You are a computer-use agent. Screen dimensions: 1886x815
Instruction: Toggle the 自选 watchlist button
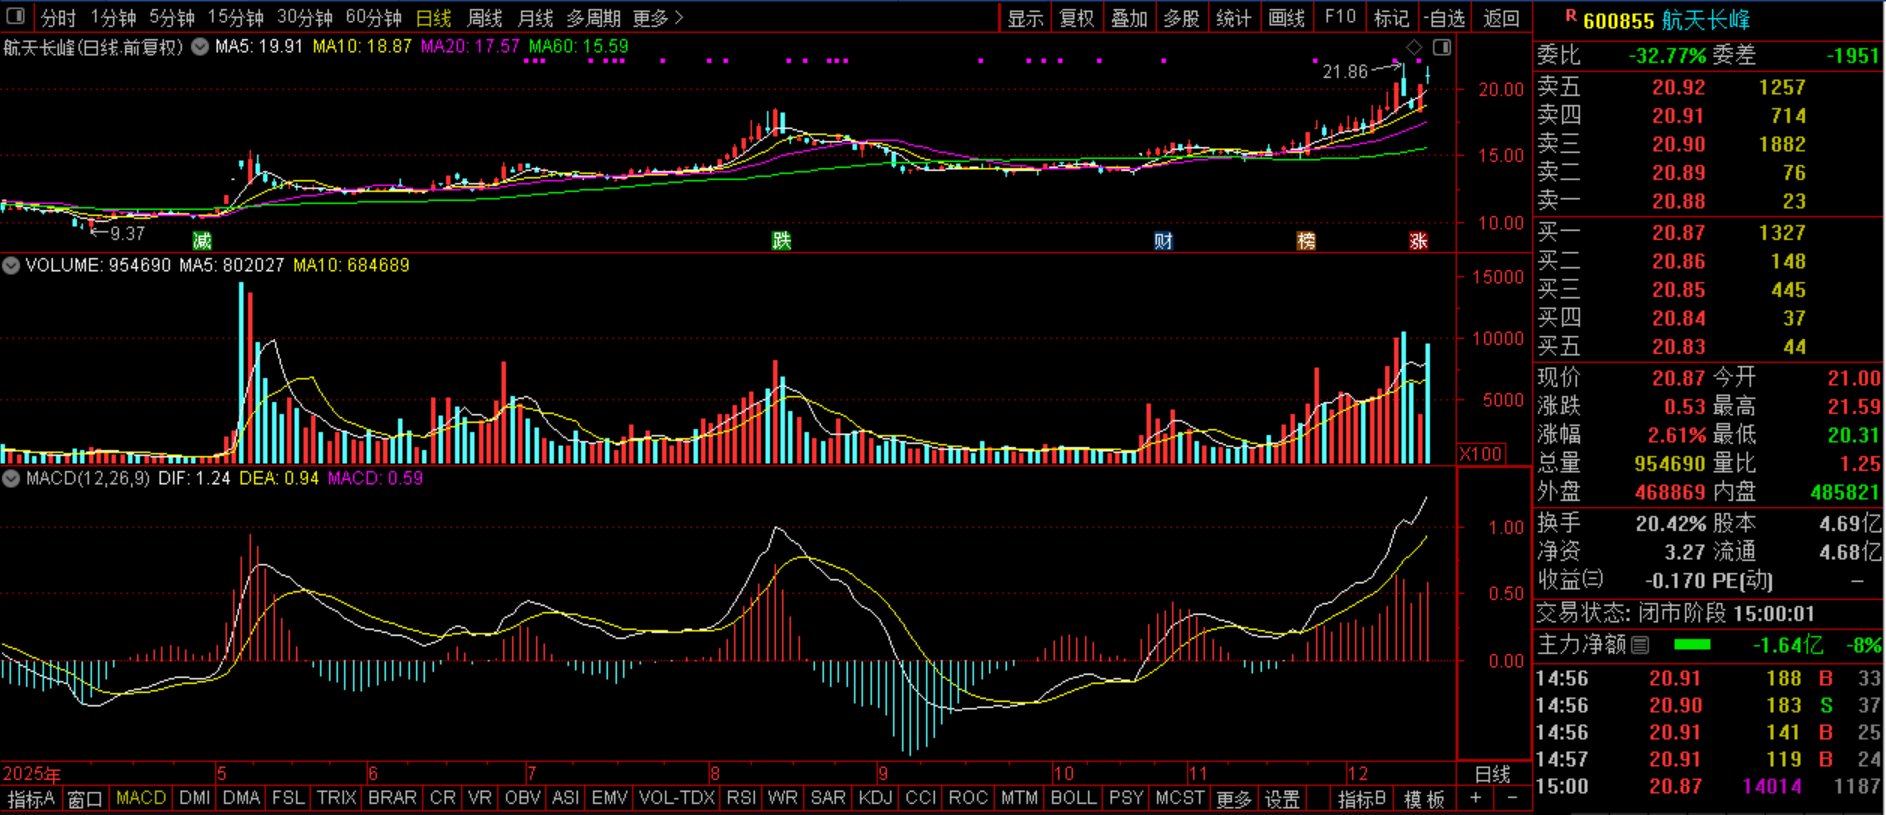(1445, 18)
